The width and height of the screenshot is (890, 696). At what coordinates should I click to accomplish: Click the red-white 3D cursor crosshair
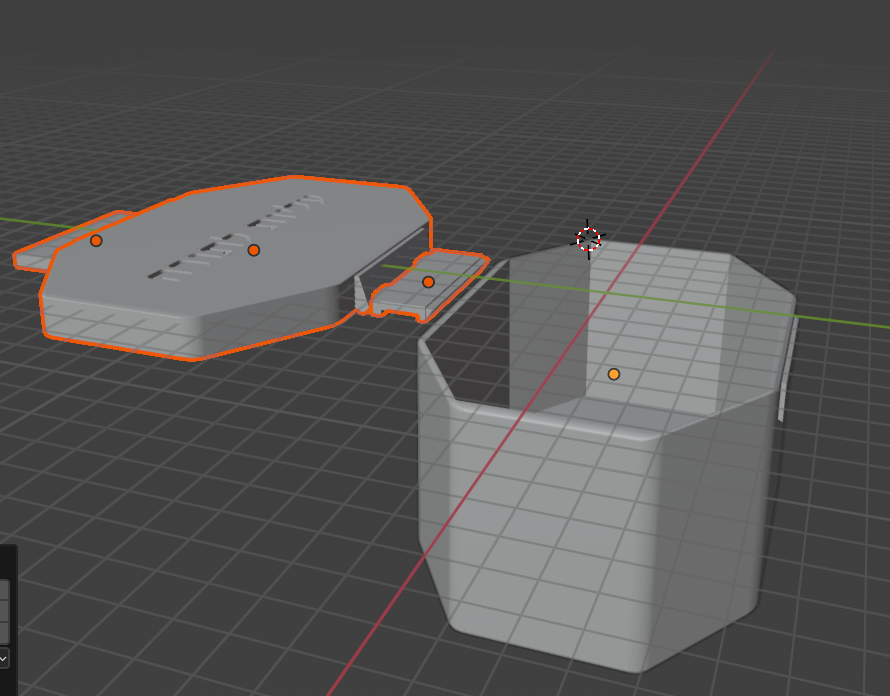coord(588,239)
